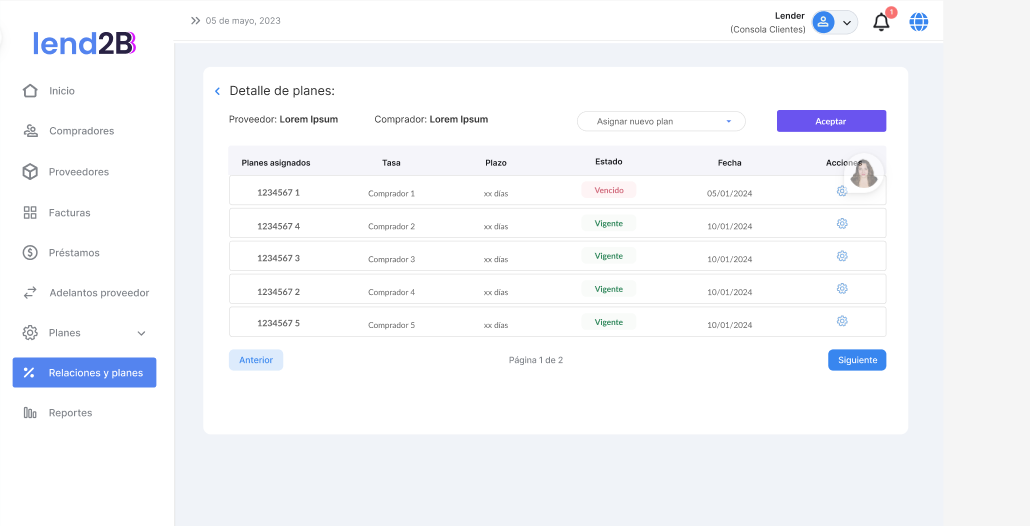Open Facturas from the sidebar
1030x526 pixels.
point(69,213)
